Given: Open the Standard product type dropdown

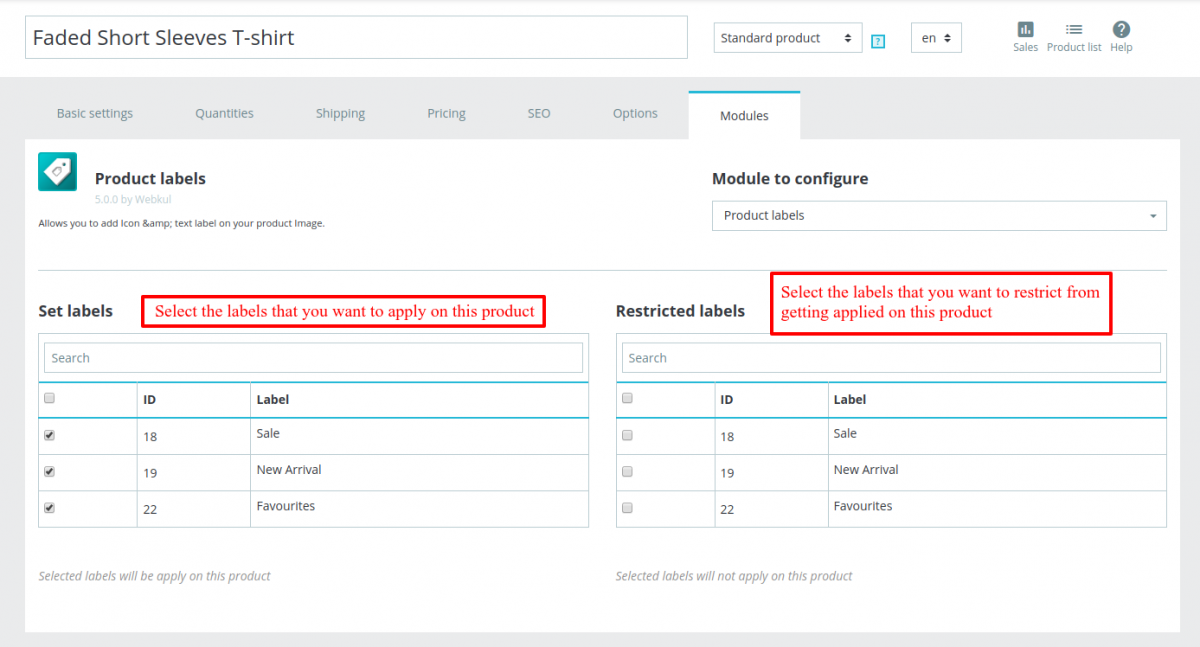Looking at the screenshot, I should pyautogui.click(x=788, y=38).
